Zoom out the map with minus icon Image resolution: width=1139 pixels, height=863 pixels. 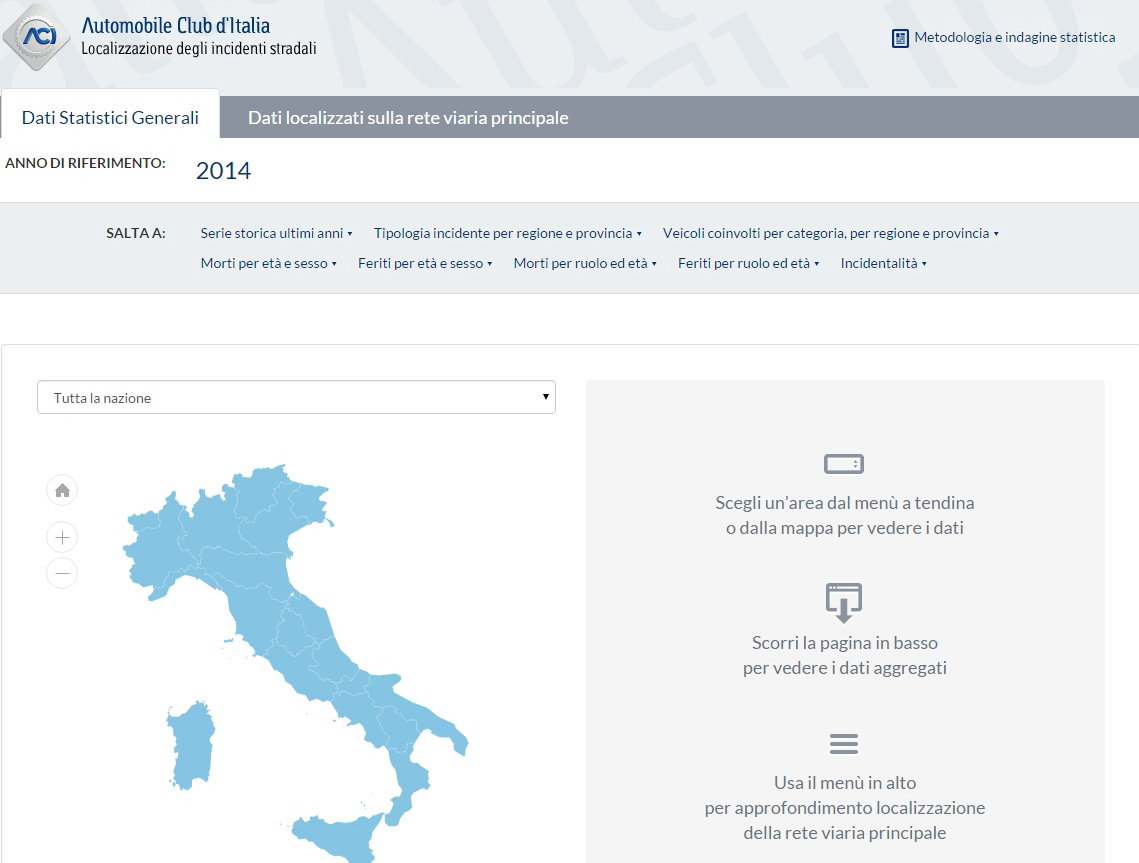pos(62,573)
